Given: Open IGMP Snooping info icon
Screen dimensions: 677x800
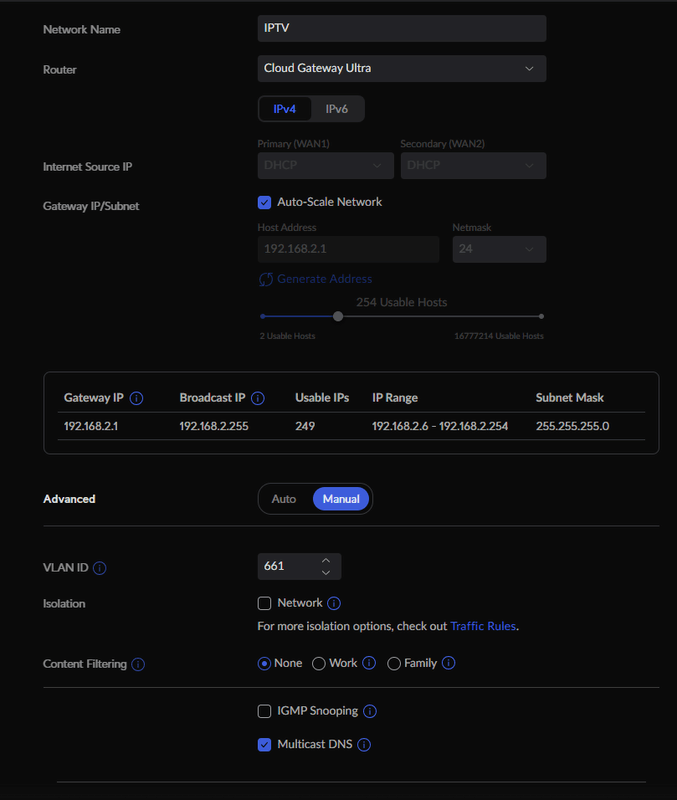Looking at the screenshot, I should coord(370,712).
